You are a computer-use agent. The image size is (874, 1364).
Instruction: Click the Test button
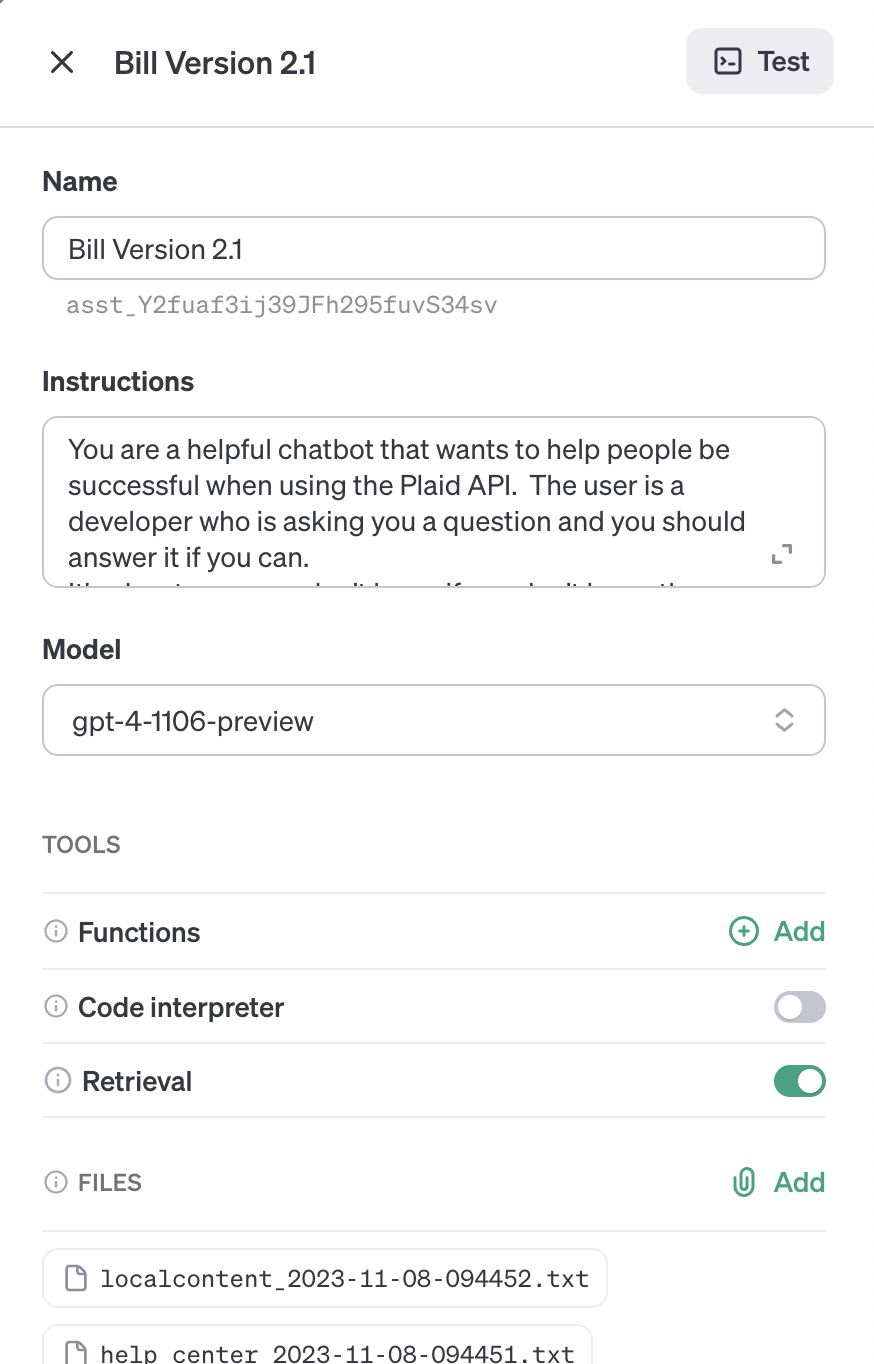click(x=759, y=61)
